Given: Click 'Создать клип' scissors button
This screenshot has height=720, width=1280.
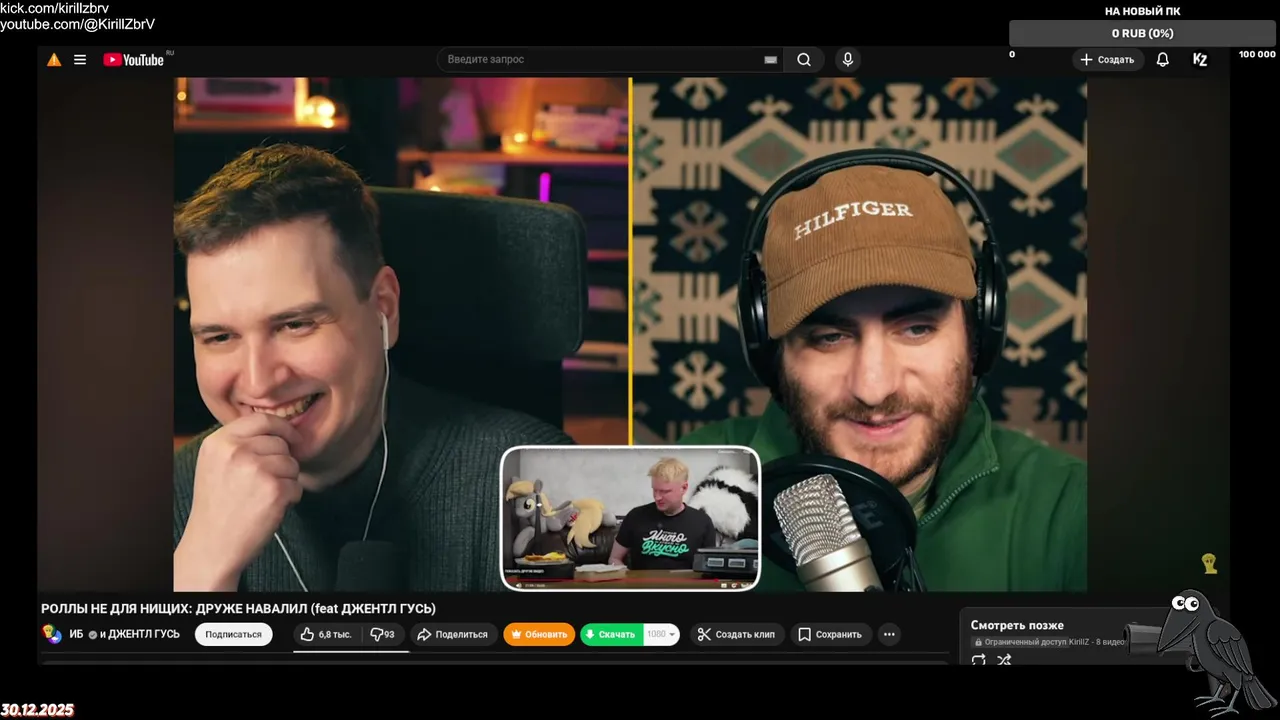Looking at the screenshot, I should [x=736, y=634].
